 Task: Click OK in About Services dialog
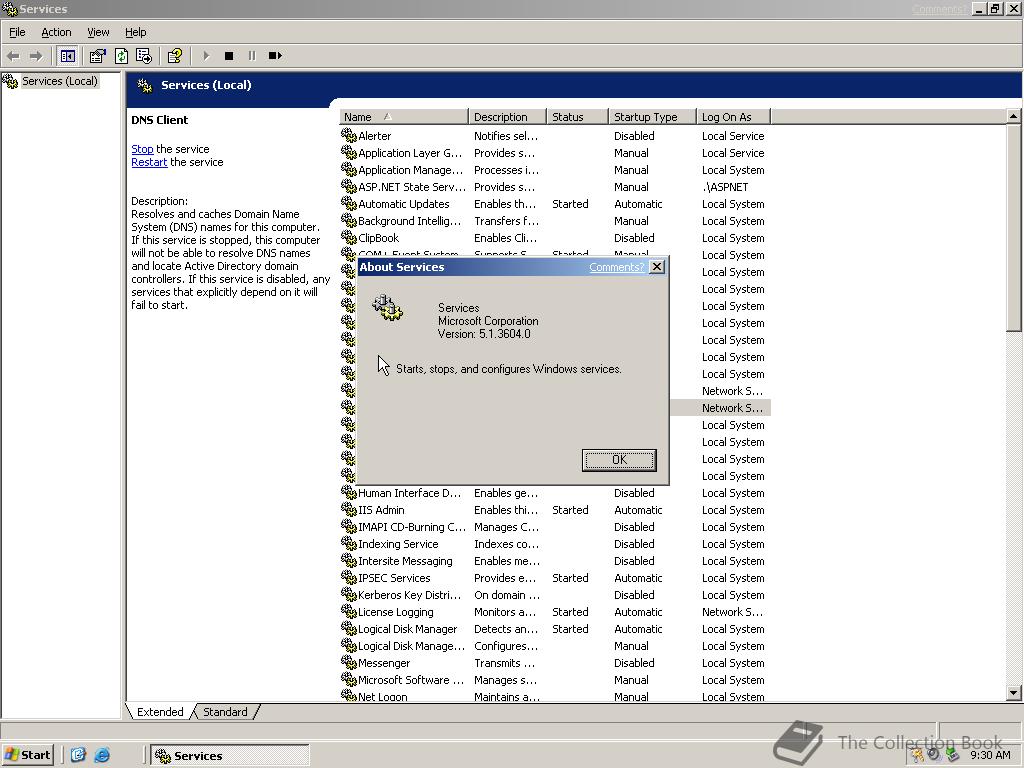pyautogui.click(x=619, y=460)
